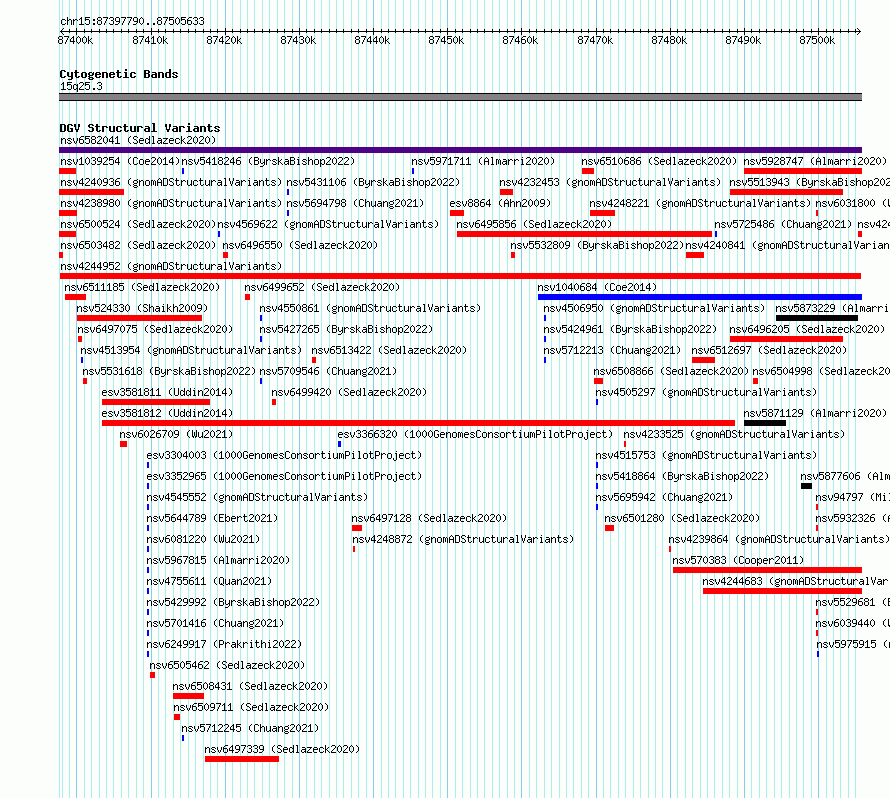Select nsv5712245 (Chuang2021) variant

click(250, 728)
